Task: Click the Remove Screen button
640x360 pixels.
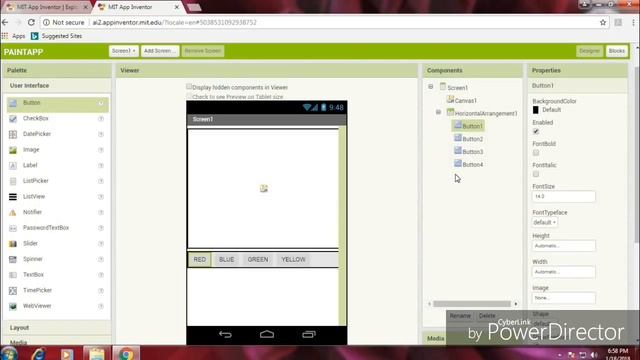Action: coord(202,51)
